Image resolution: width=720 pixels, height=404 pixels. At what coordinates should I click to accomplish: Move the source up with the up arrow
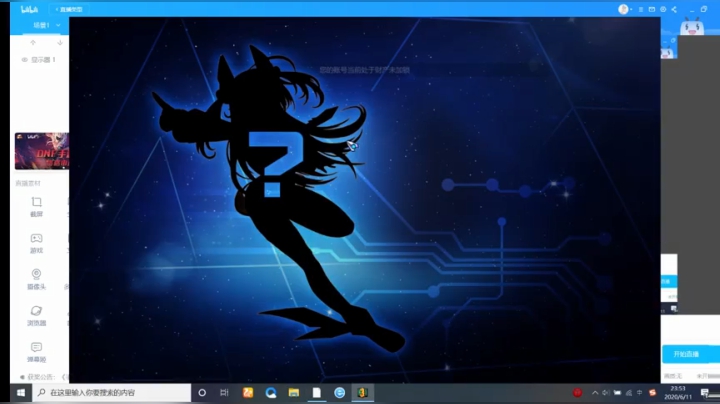pyautogui.click(x=33, y=43)
